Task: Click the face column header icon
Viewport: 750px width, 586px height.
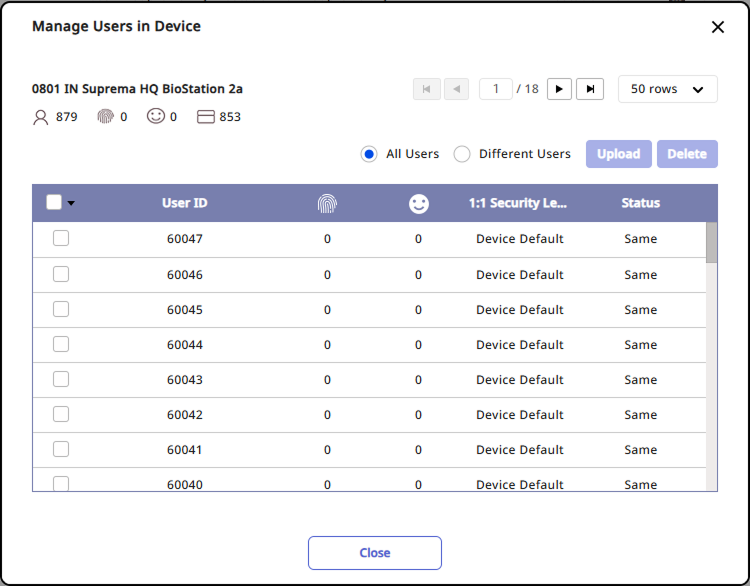Action: tap(418, 203)
